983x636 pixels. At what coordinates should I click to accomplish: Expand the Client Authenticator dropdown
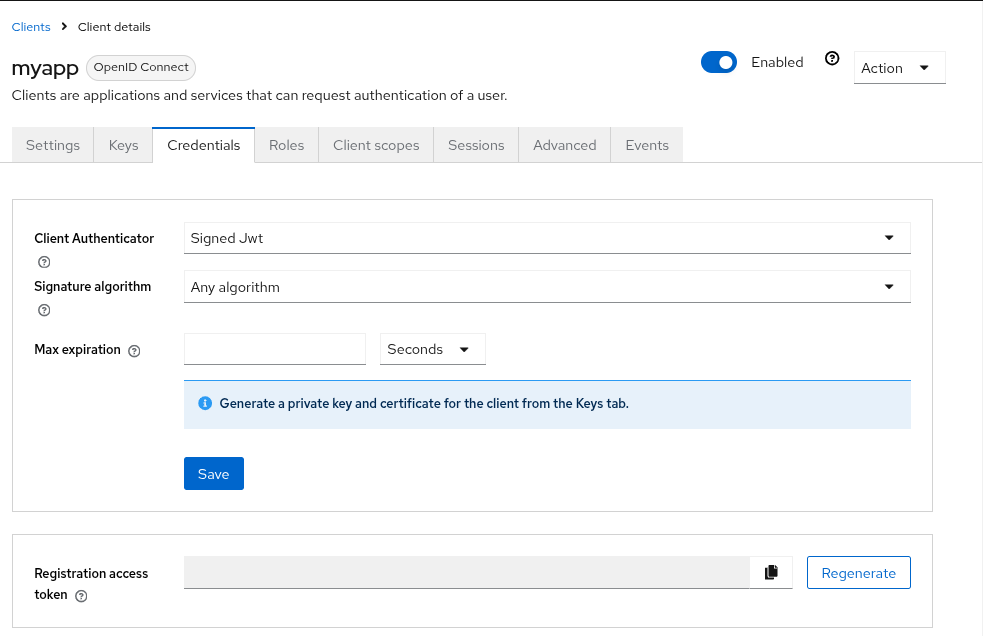click(x=547, y=238)
